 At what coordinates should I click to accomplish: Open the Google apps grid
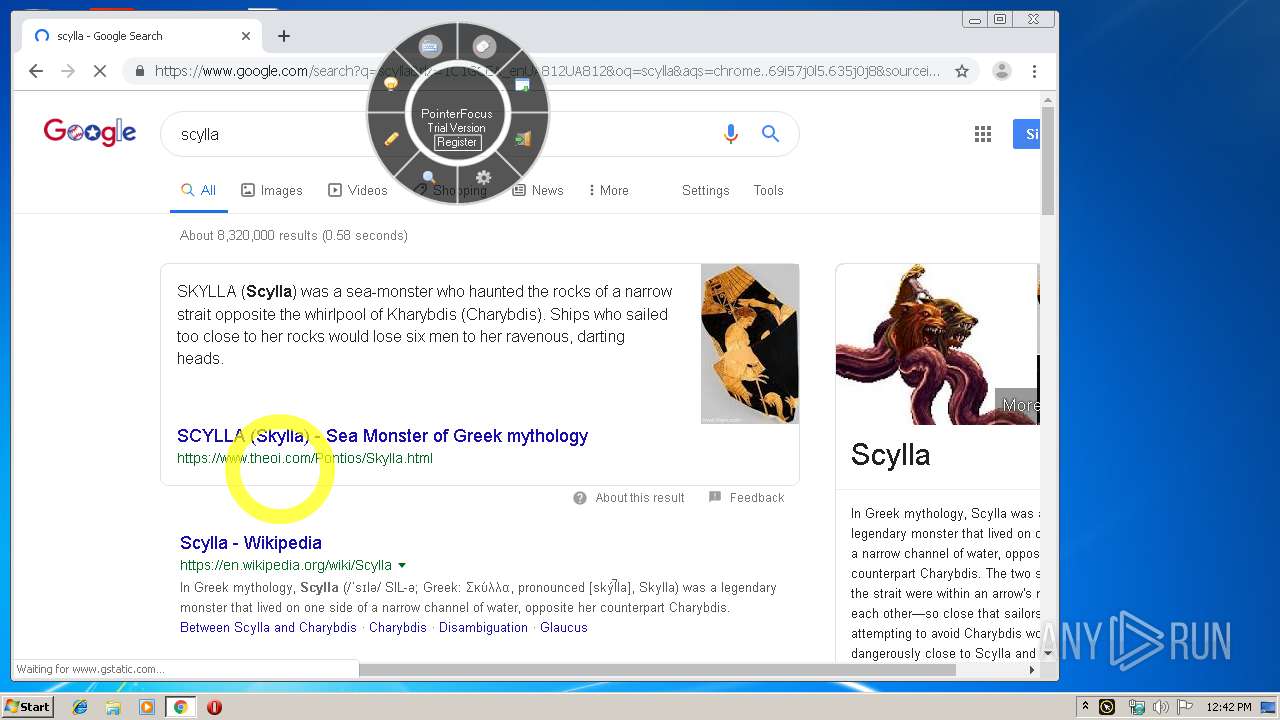pyautogui.click(x=983, y=134)
